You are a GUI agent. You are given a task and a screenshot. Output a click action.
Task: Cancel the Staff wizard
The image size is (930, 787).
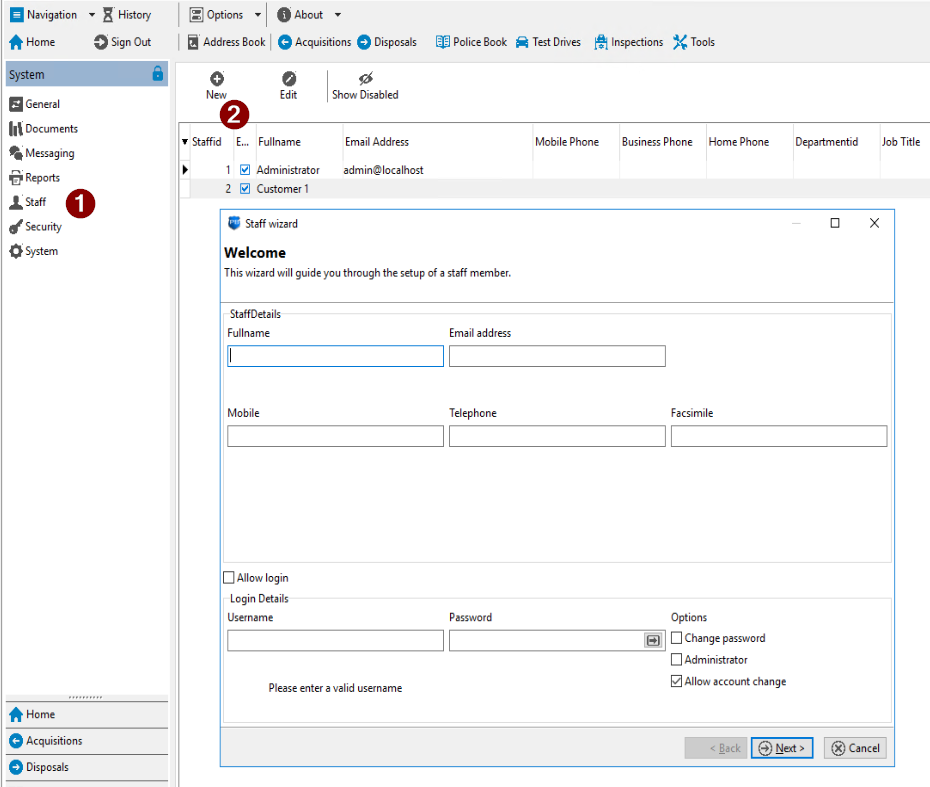pos(854,748)
